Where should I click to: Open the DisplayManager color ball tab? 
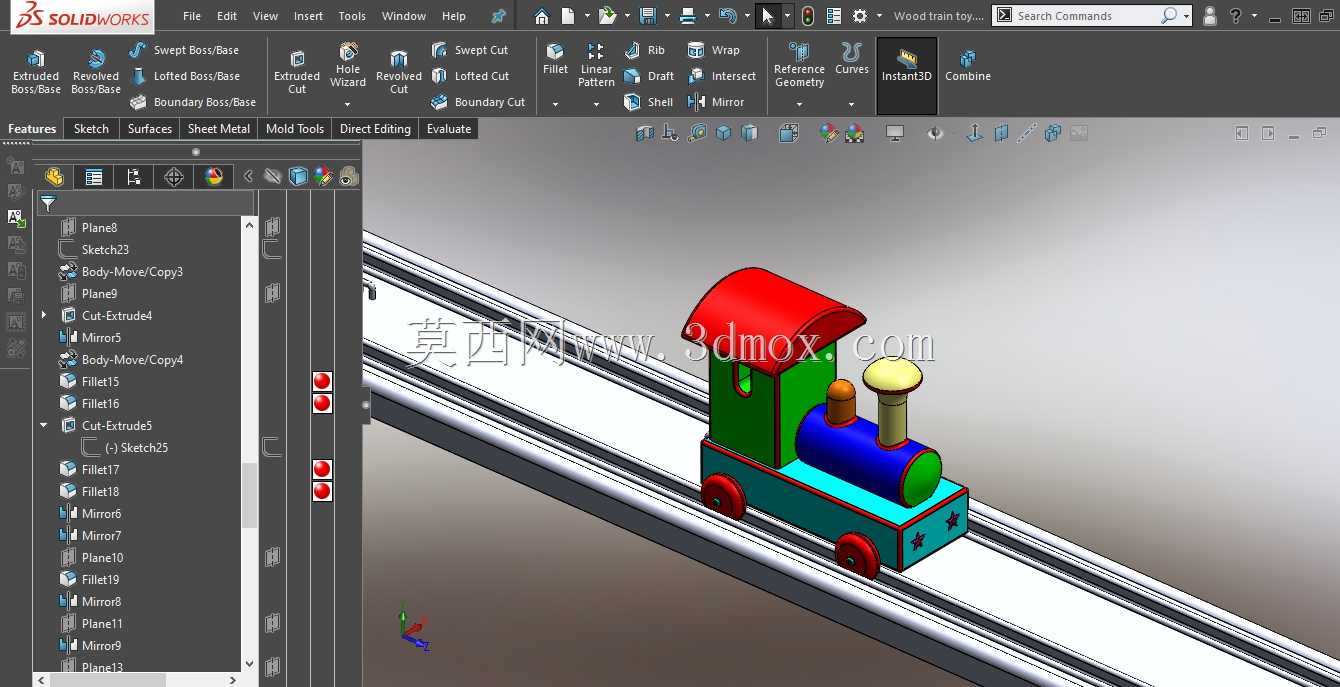[214, 177]
